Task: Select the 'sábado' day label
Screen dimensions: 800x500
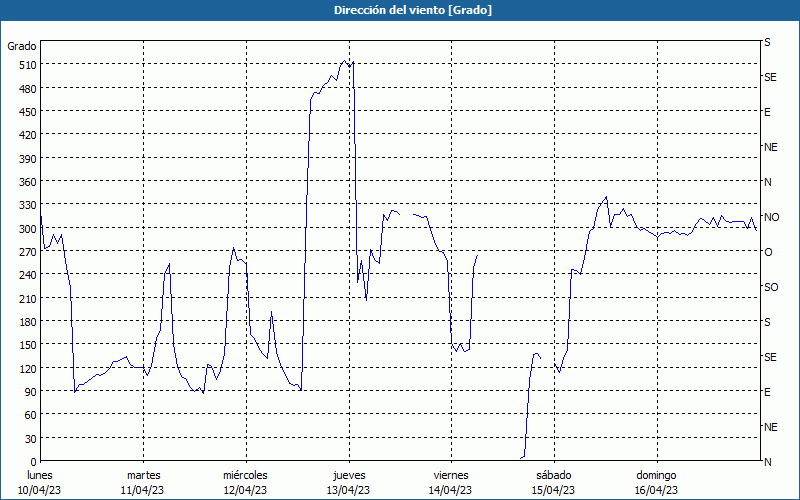Action: (x=554, y=475)
